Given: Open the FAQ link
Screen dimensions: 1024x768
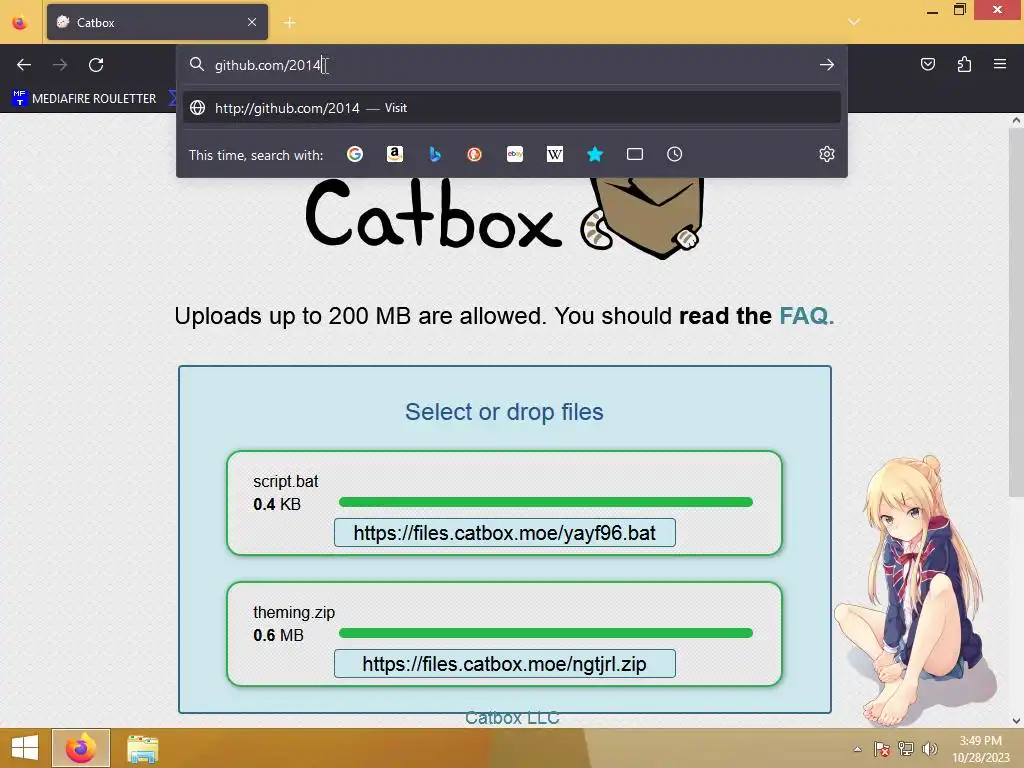Looking at the screenshot, I should tap(807, 316).
